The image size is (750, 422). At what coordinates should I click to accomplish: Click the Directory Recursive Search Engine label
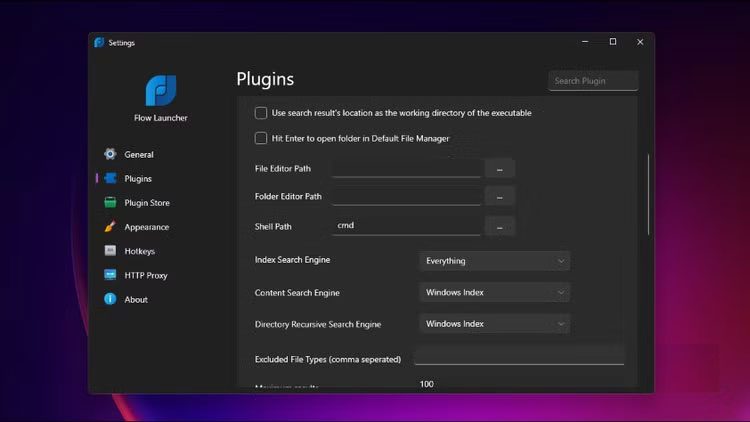tap(318, 324)
